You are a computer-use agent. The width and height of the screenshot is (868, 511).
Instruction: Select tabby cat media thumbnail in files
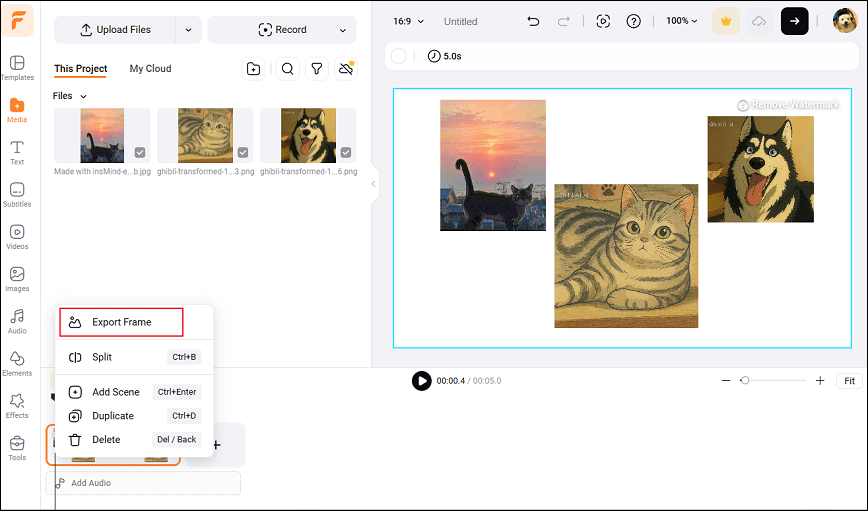tap(205, 135)
